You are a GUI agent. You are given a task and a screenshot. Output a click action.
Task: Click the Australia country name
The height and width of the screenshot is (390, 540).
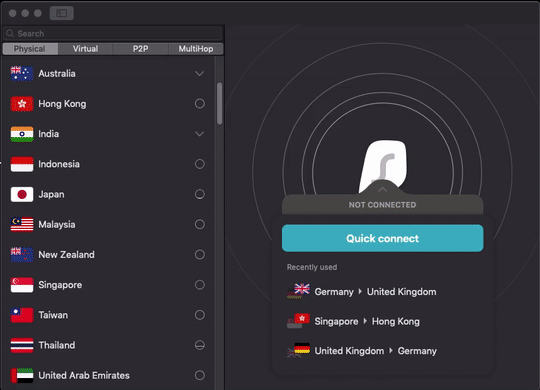[x=57, y=73]
